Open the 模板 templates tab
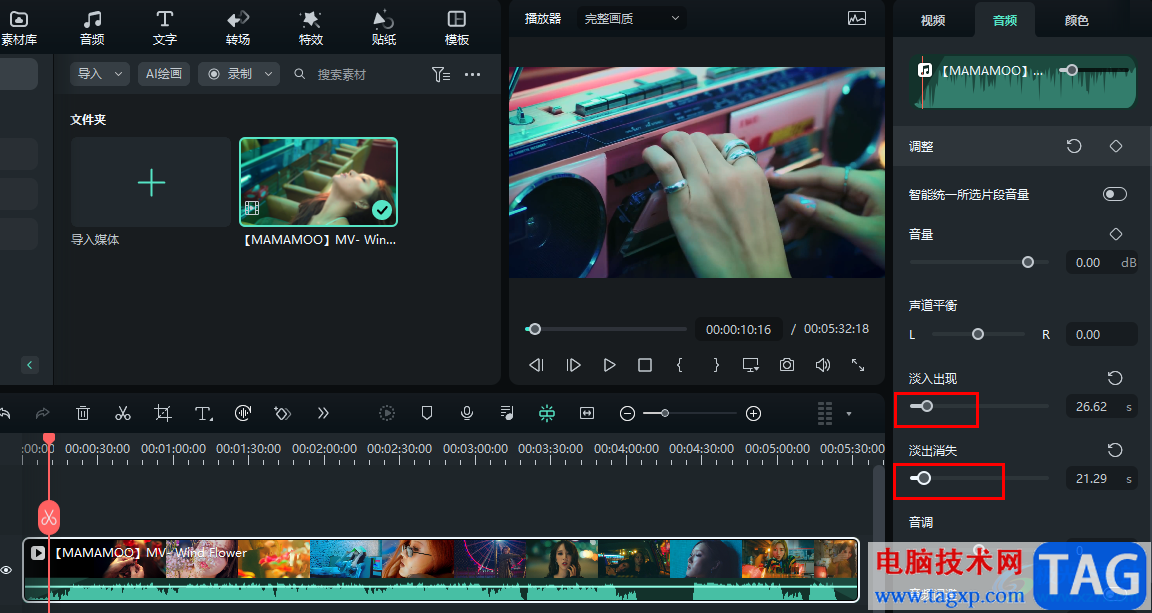This screenshot has height=613, width=1152. click(457, 28)
